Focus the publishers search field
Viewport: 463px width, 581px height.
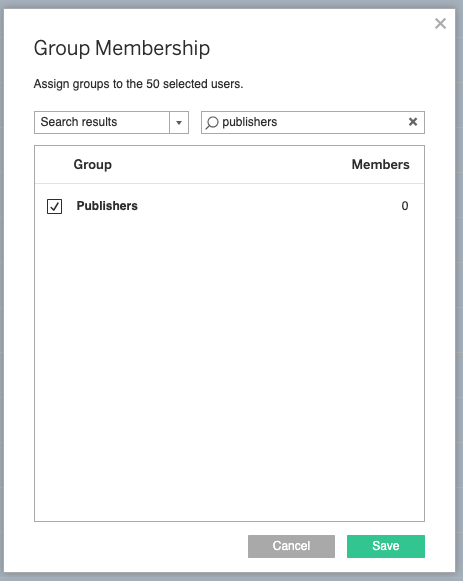point(313,122)
